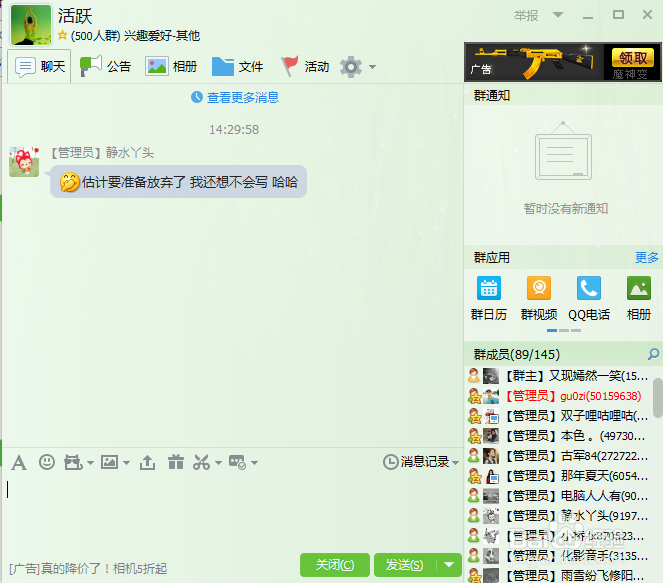Select member 【管理员】gu0zi(50159638)
Screen dimensions: 663x583
[x=559, y=396]
